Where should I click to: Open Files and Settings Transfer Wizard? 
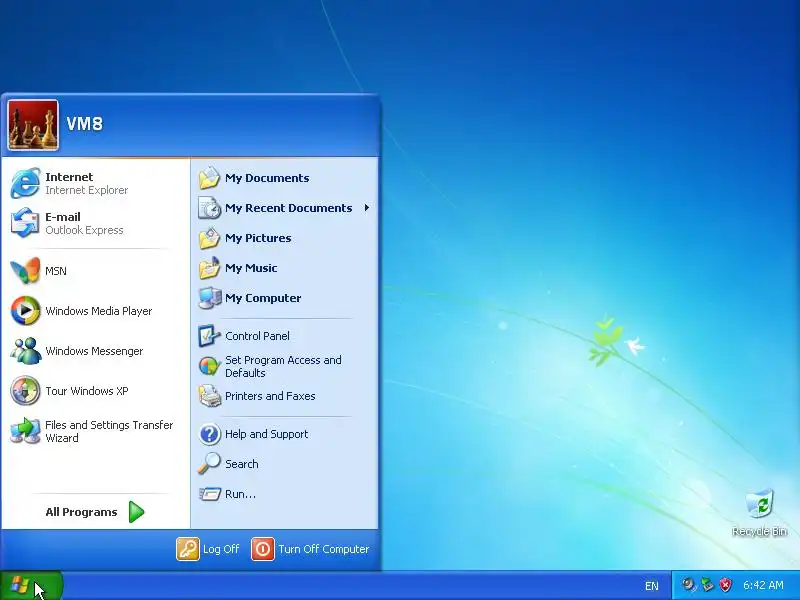95,431
